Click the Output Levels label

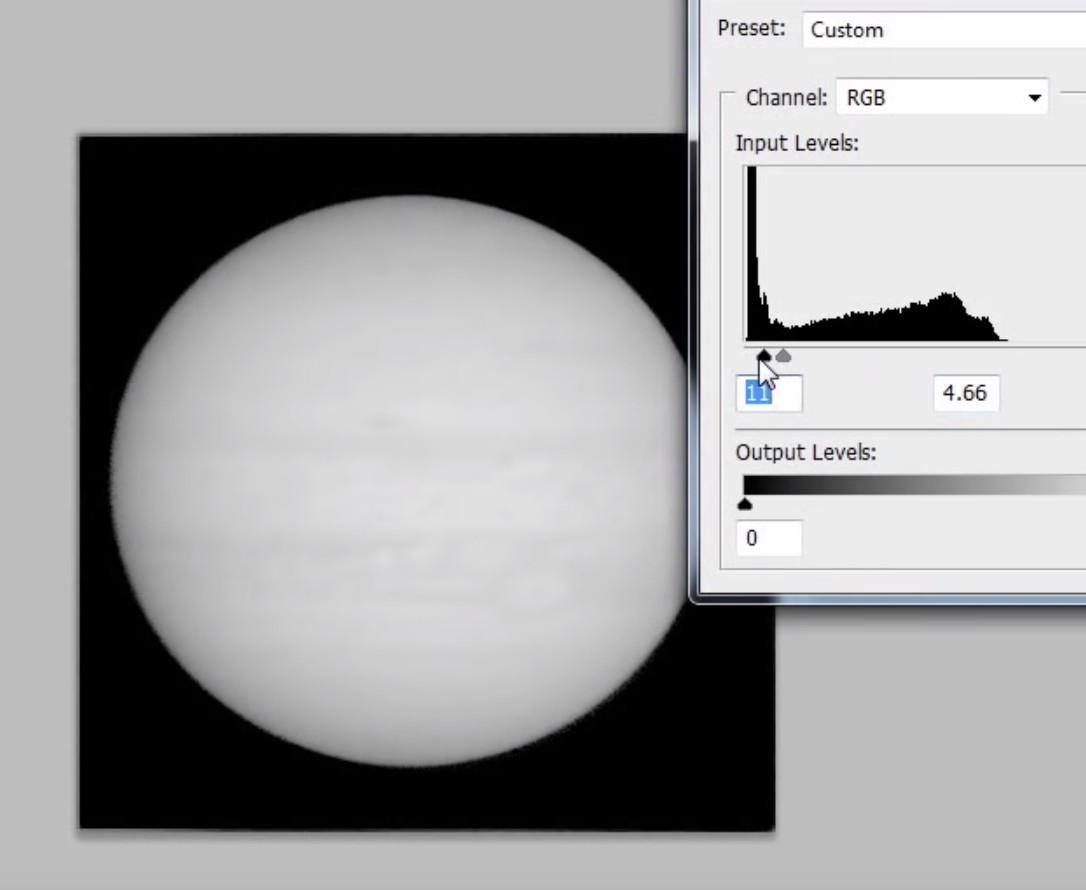(x=805, y=453)
